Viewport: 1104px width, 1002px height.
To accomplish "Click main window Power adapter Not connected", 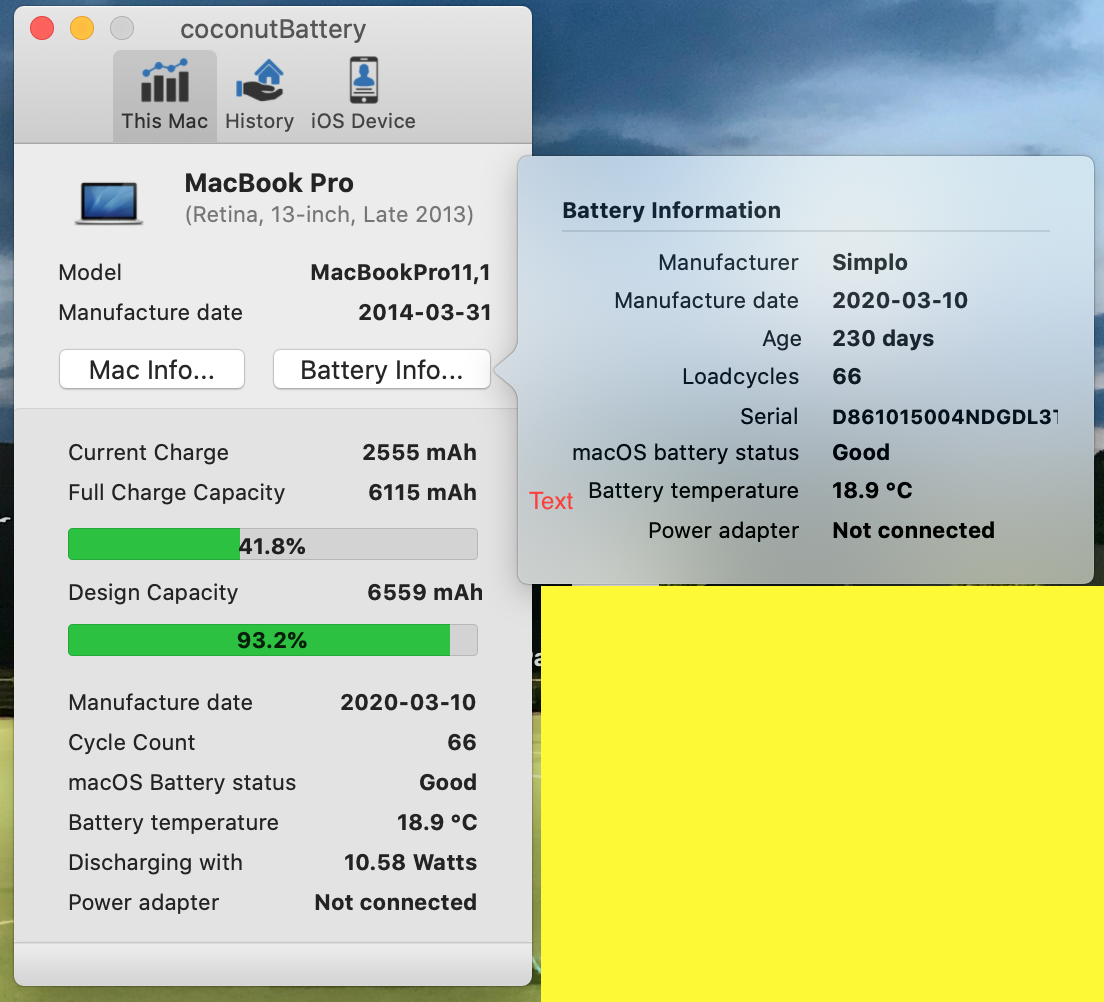I will point(396,902).
